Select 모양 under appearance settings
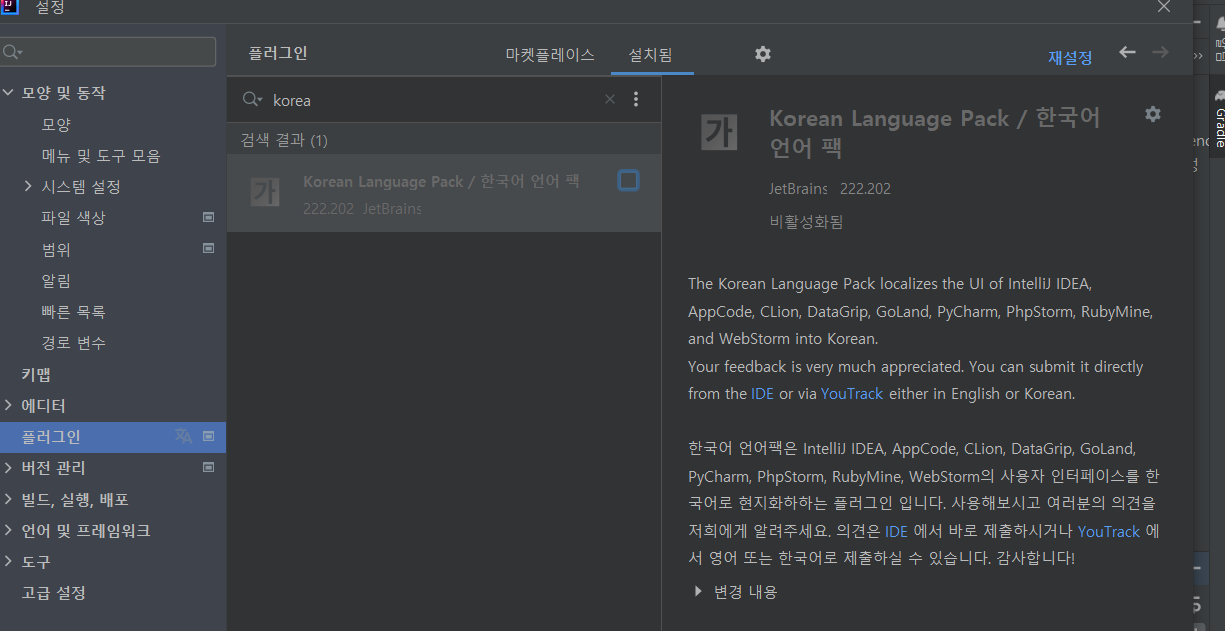This screenshot has height=631, width=1225. click(56, 125)
